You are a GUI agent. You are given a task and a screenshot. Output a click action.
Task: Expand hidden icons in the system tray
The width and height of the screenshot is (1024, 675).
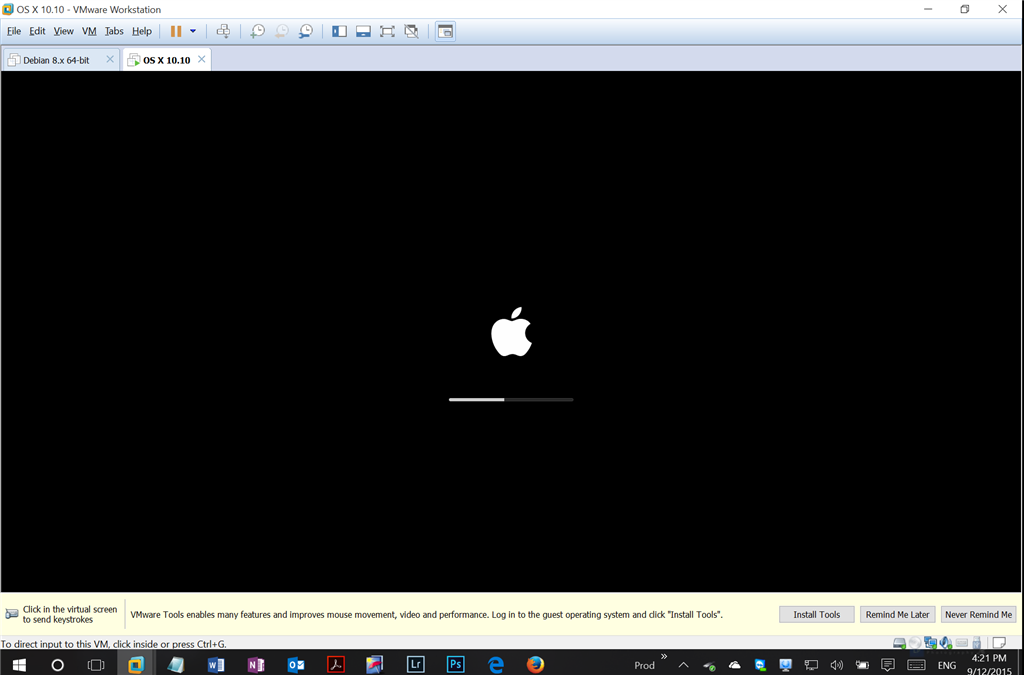pyautogui.click(x=683, y=664)
